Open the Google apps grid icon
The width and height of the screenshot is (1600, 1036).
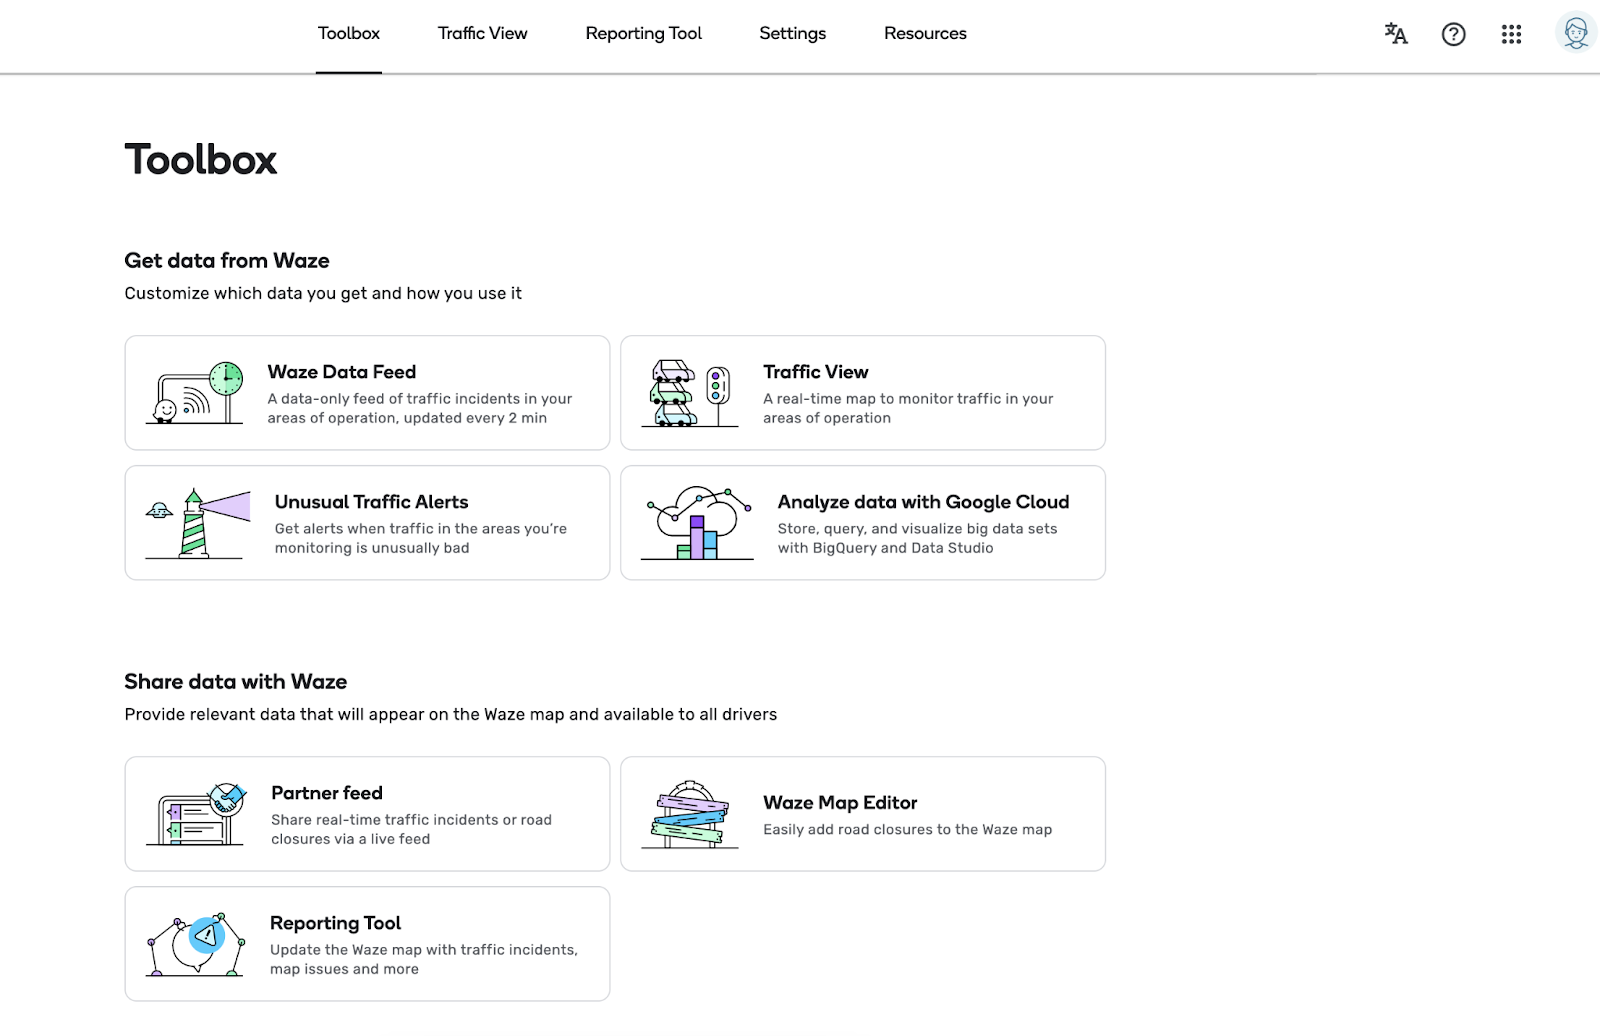click(1511, 34)
